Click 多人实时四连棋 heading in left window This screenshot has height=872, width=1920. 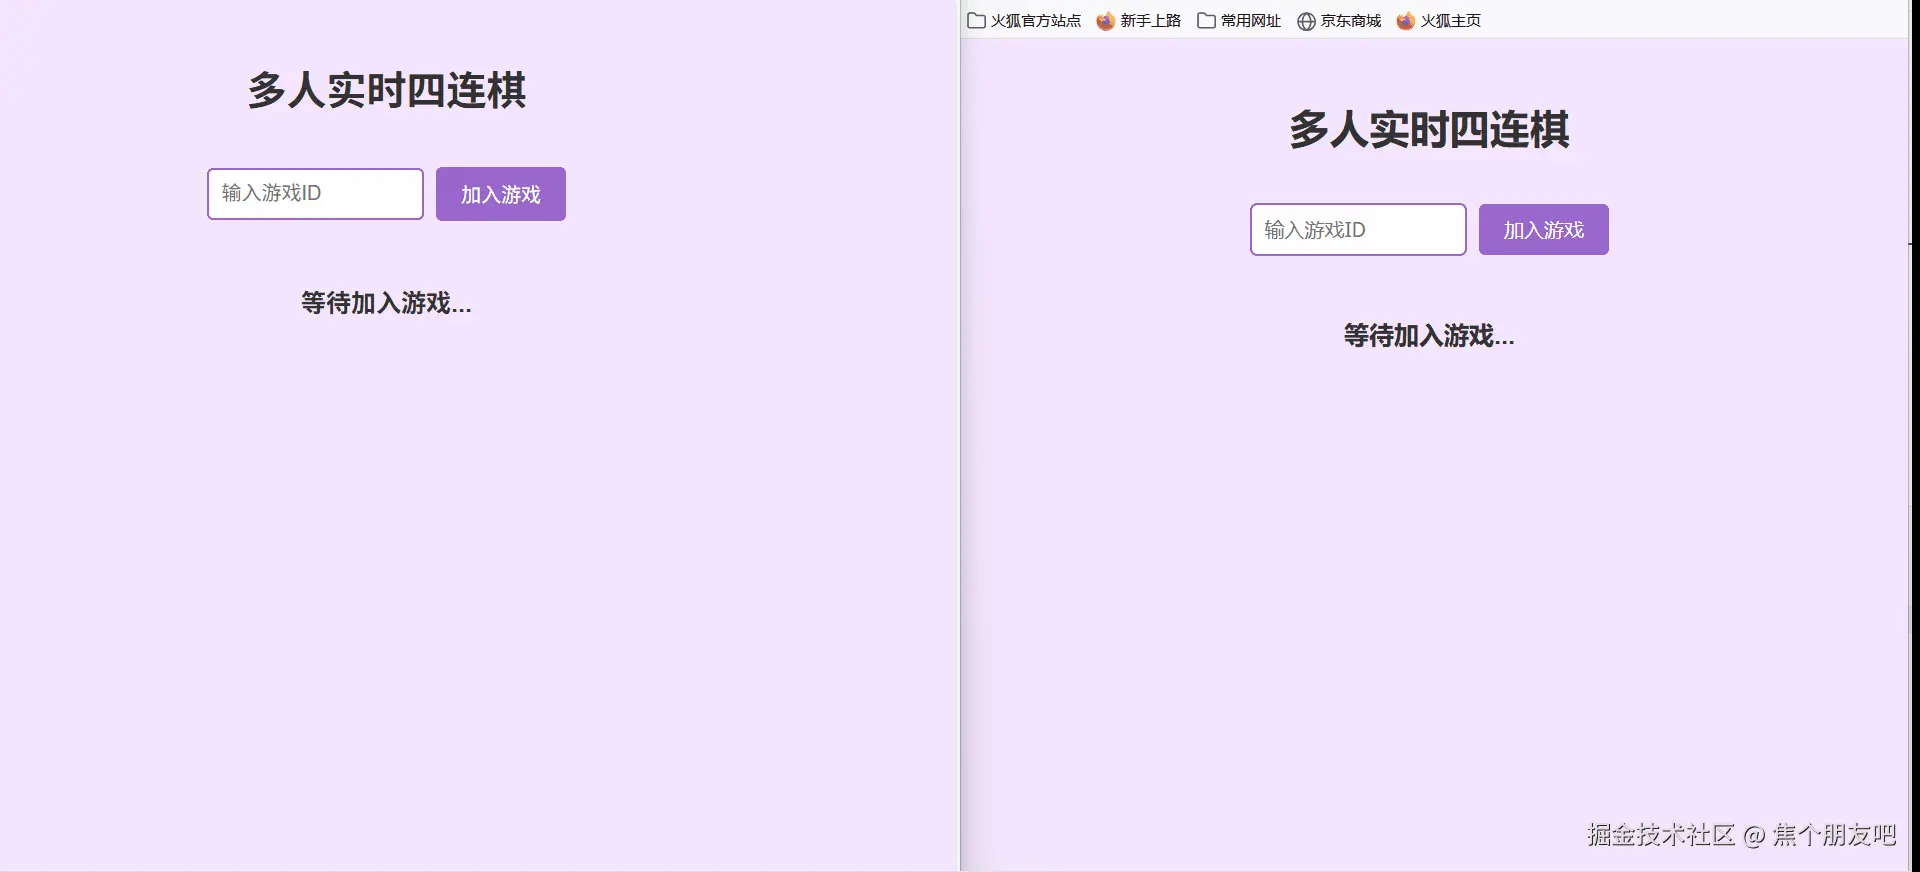(x=387, y=91)
